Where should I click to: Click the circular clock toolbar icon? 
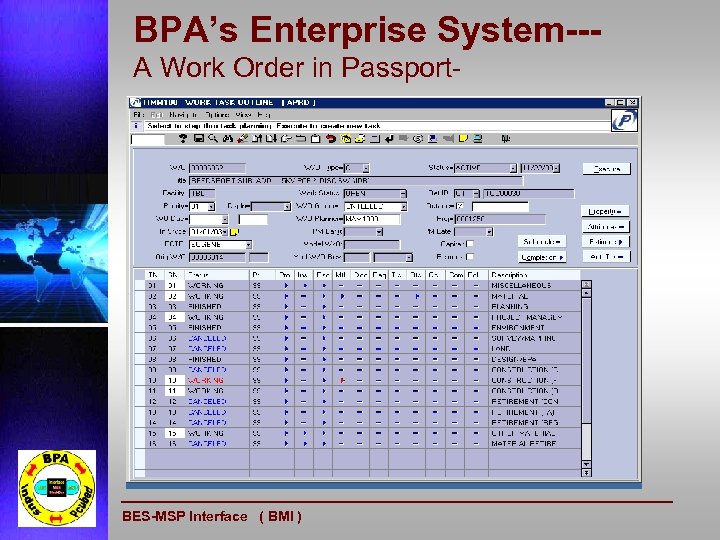[x=417, y=138]
